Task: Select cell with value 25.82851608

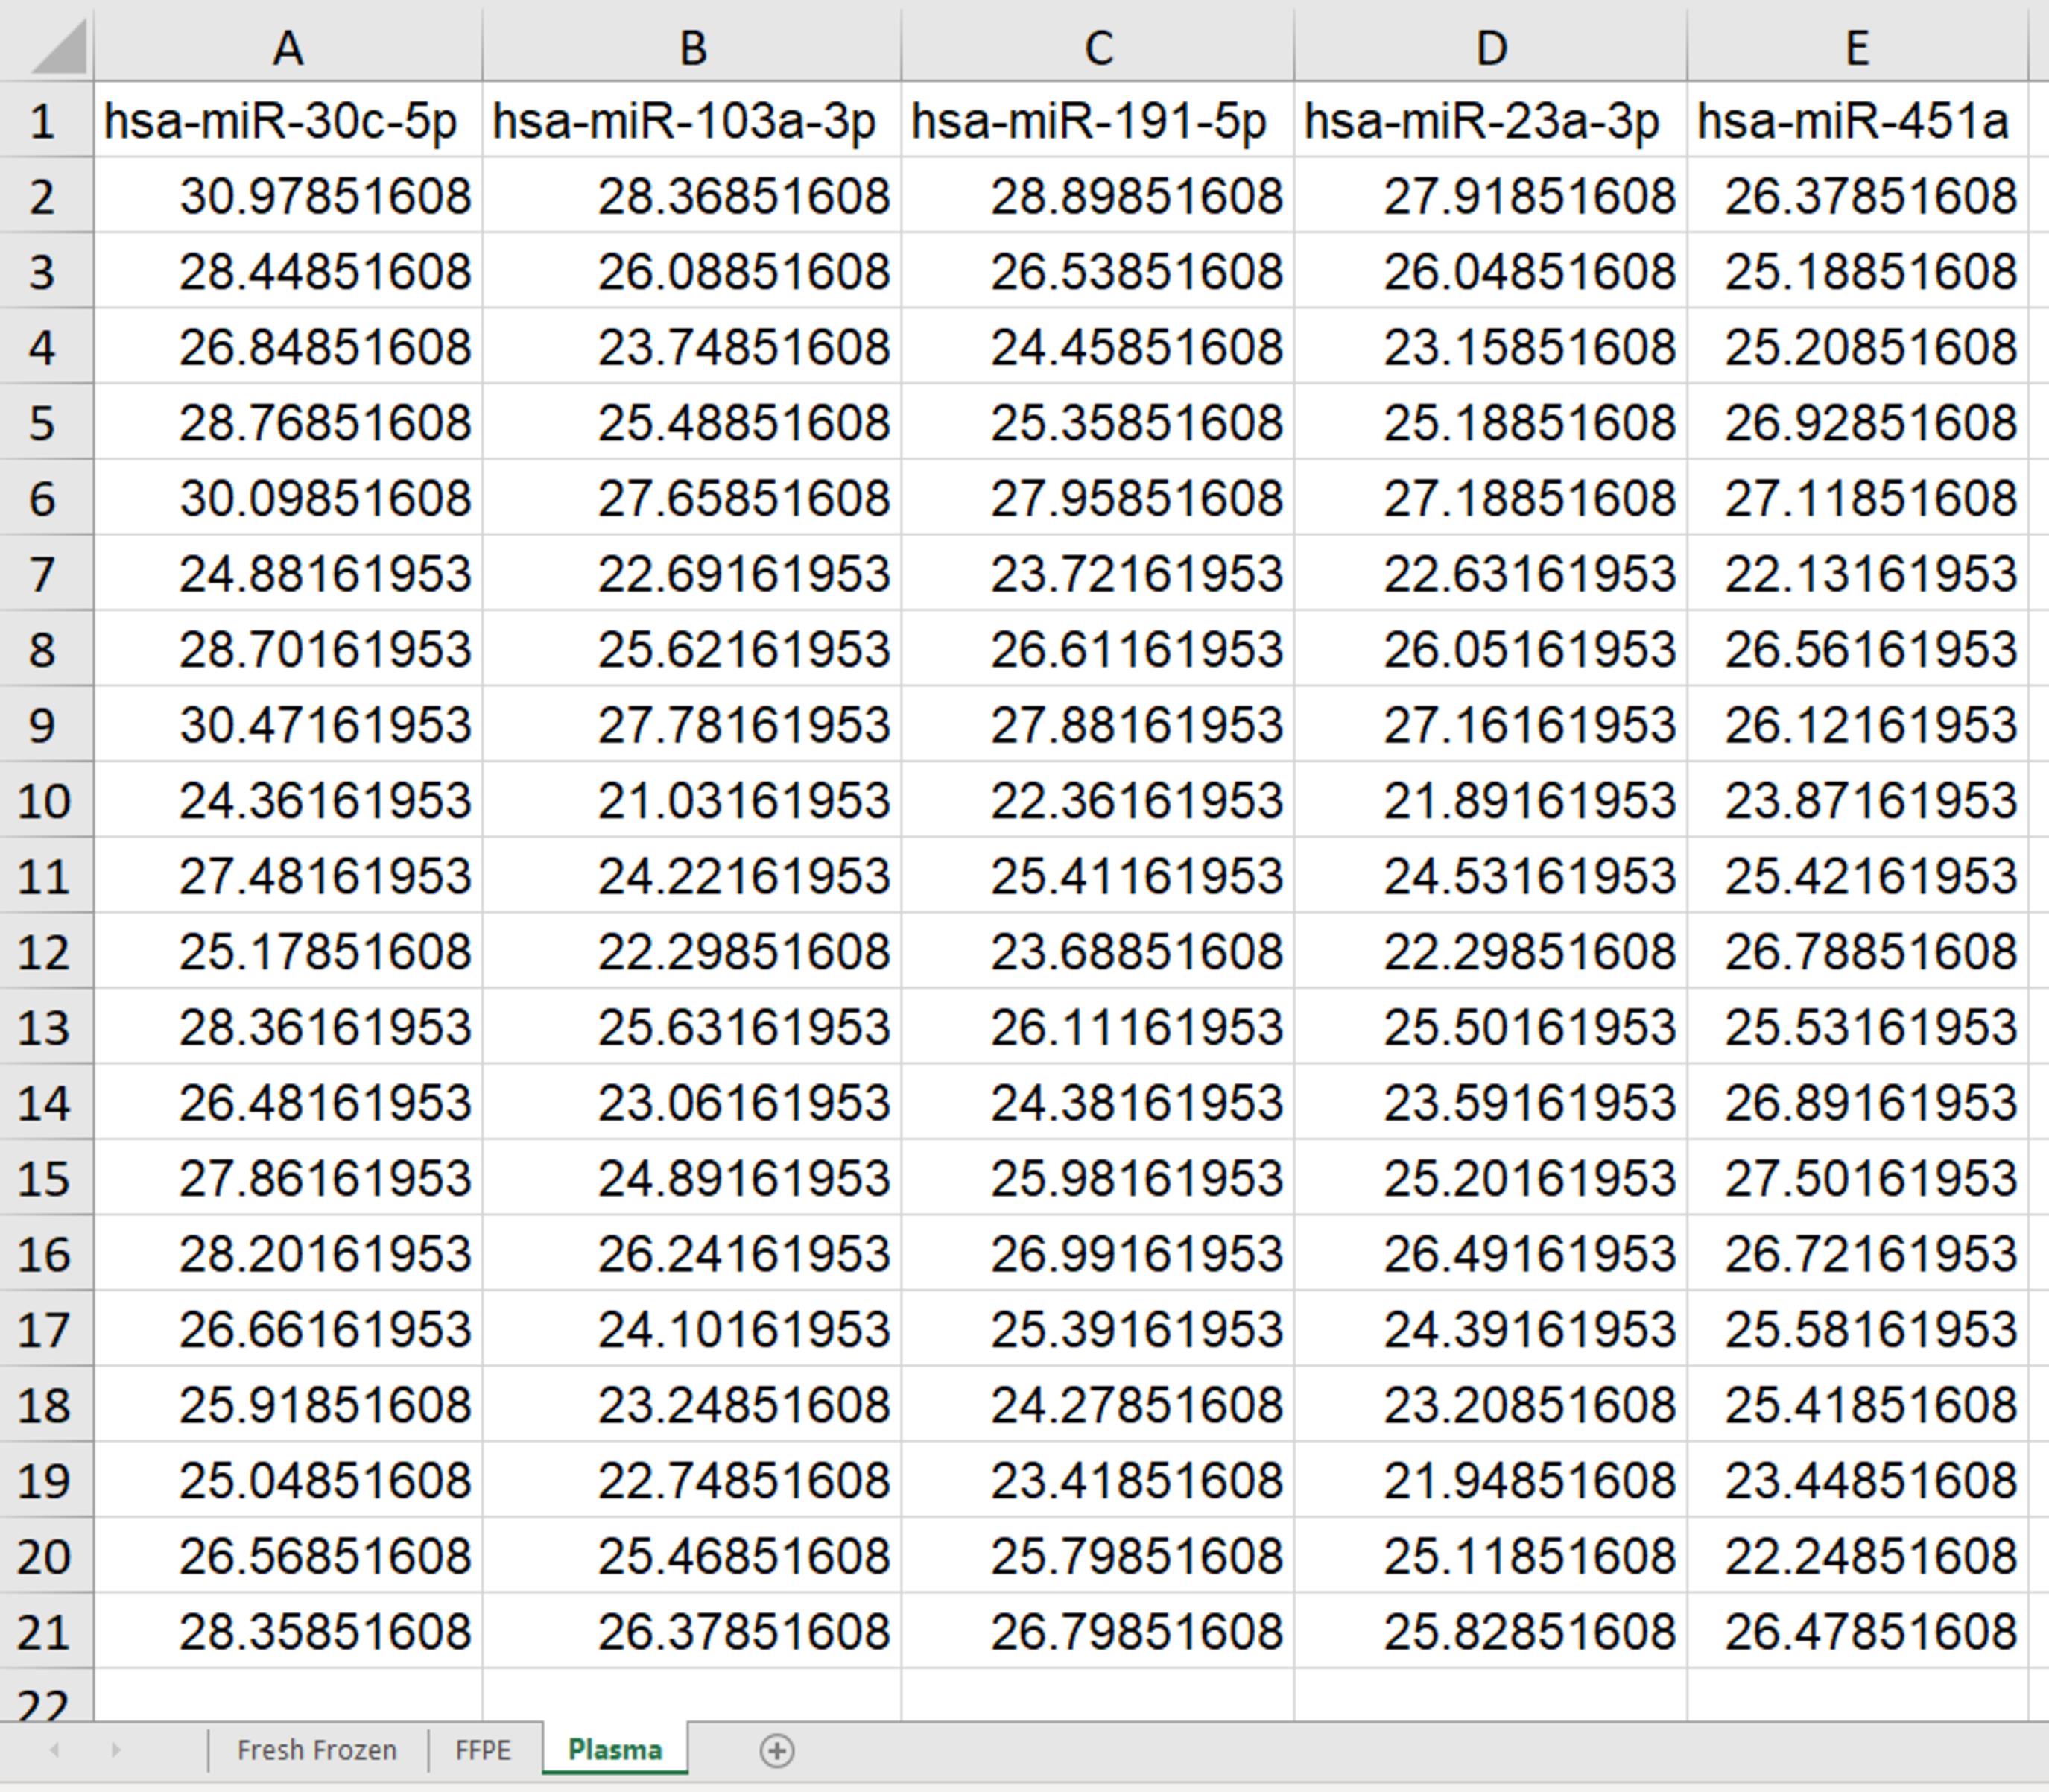Action: click(1491, 1631)
